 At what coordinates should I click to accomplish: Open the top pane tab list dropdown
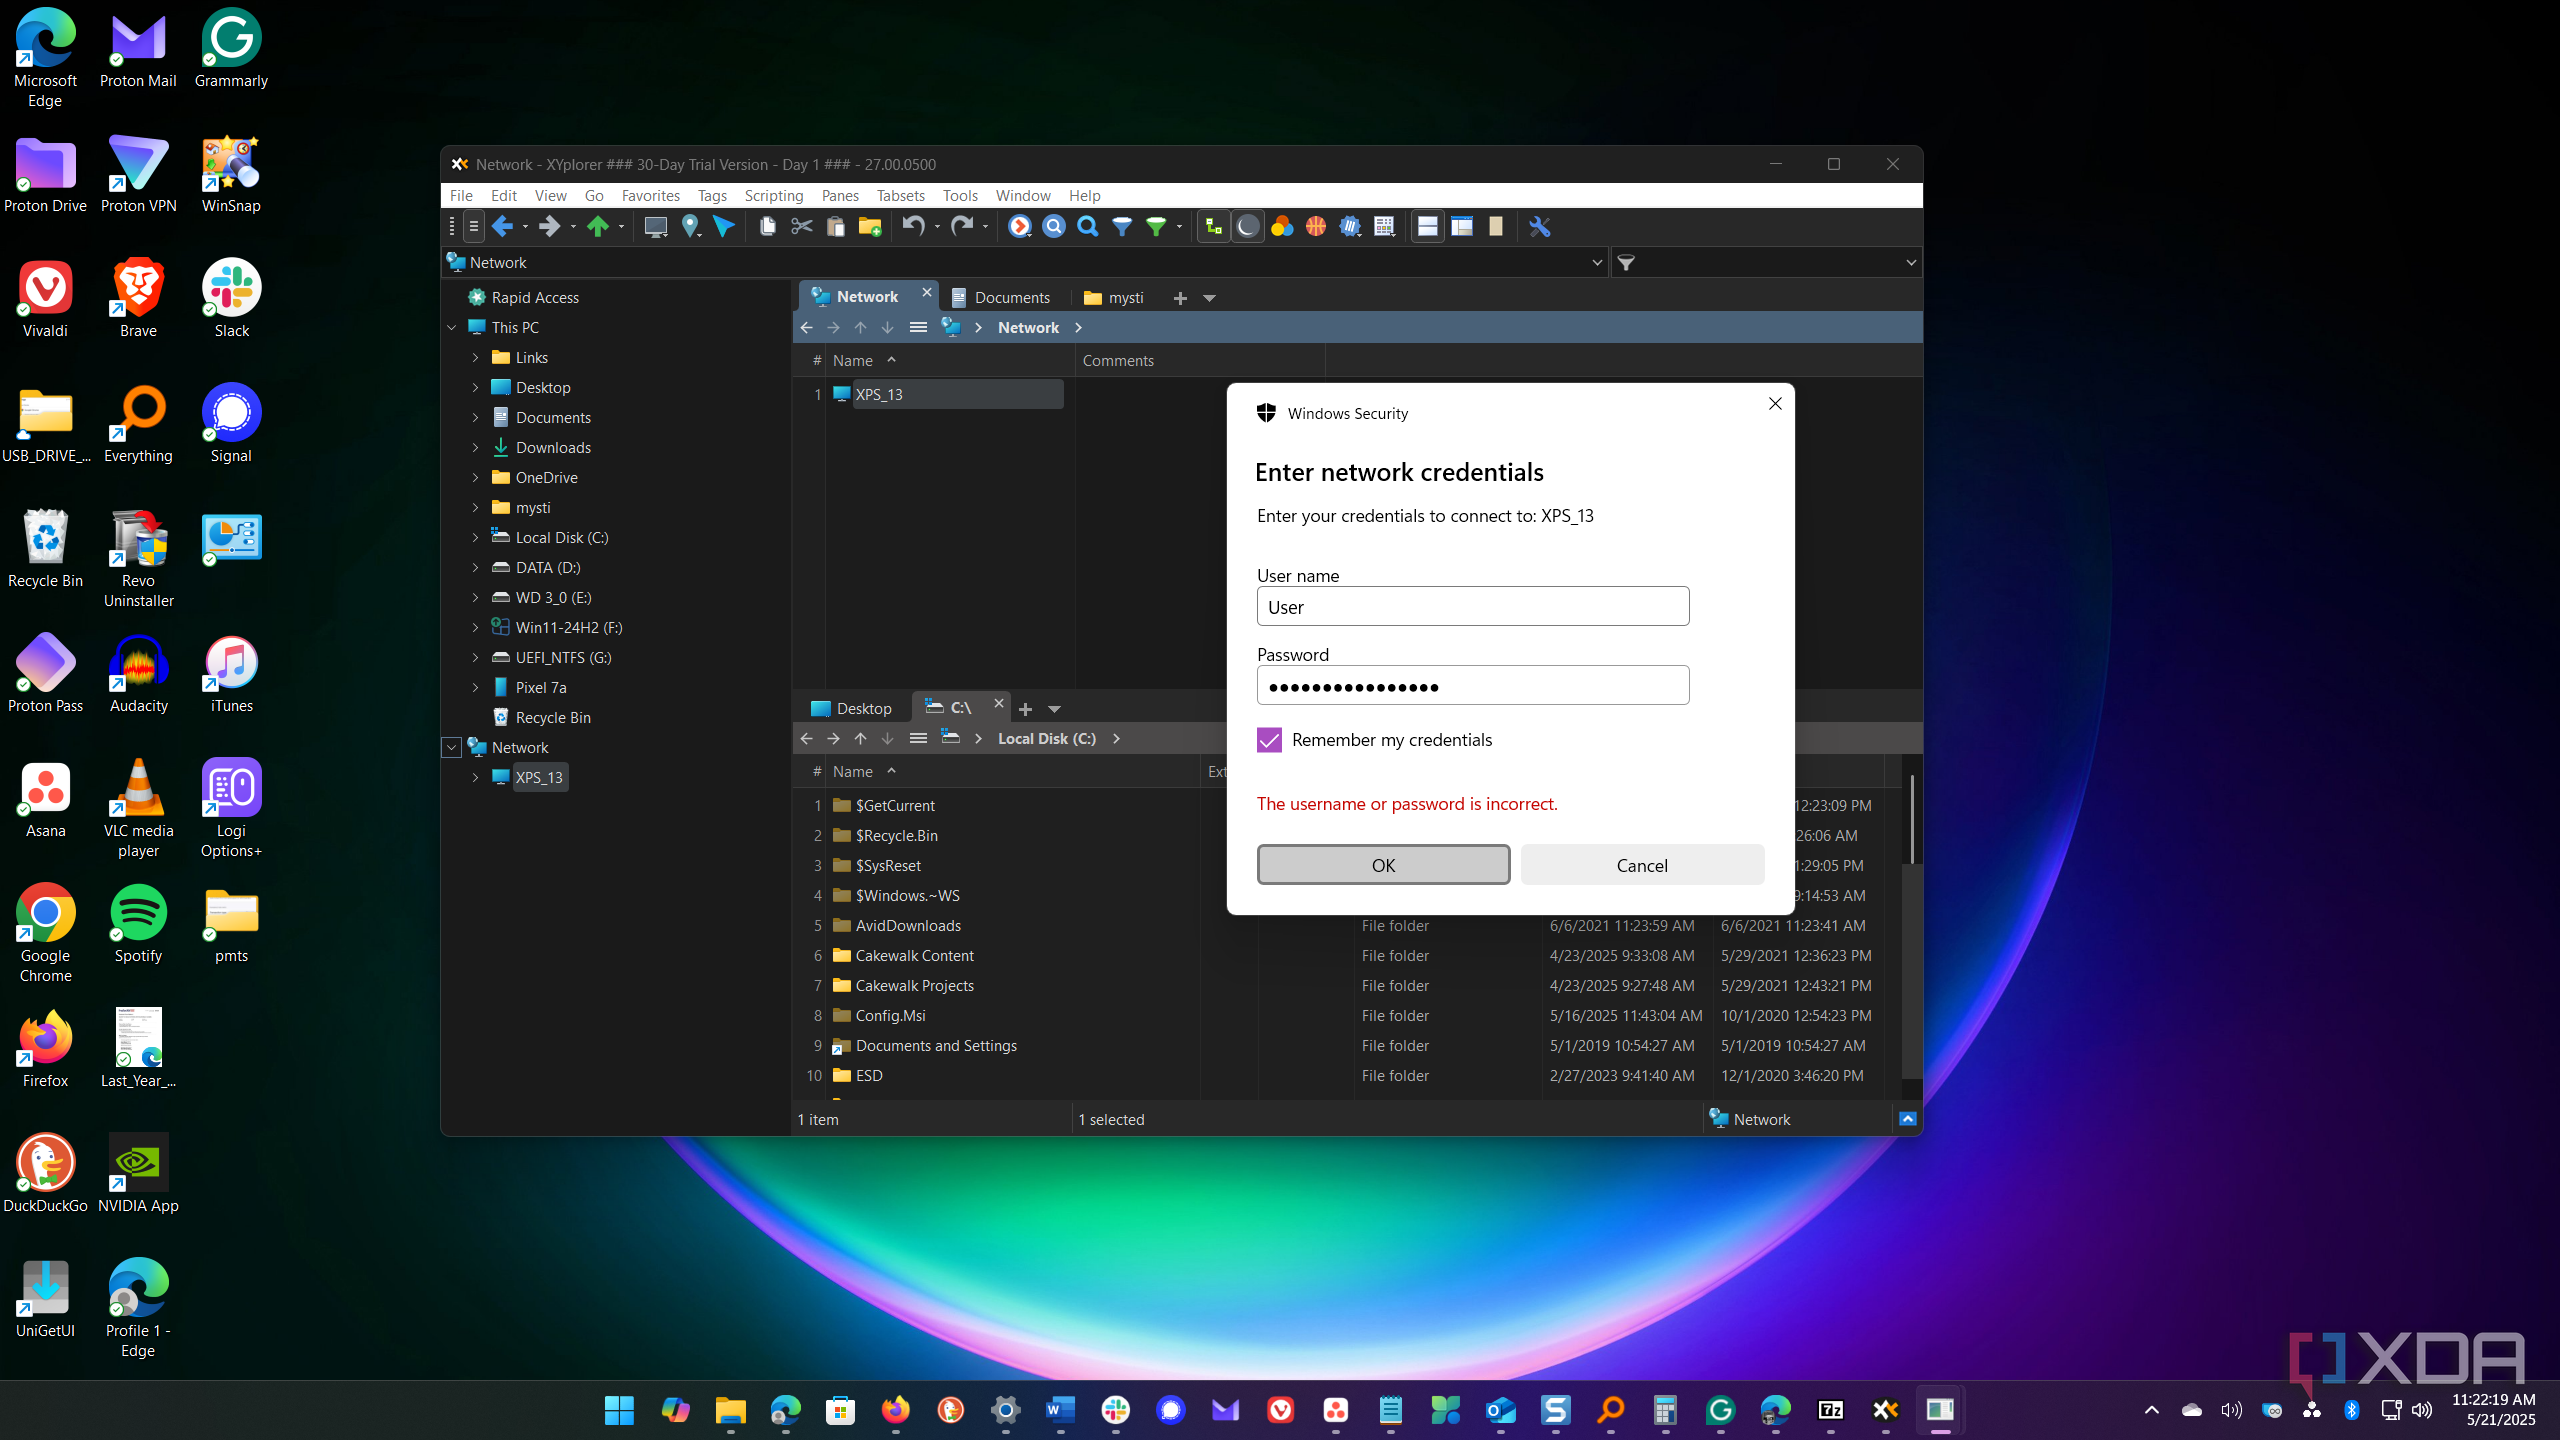[x=1209, y=298]
